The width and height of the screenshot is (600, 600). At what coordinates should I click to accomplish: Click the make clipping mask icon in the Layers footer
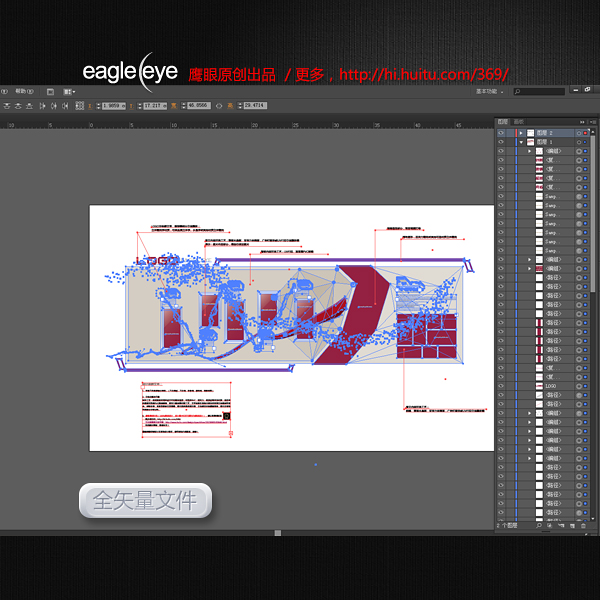click(550, 526)
